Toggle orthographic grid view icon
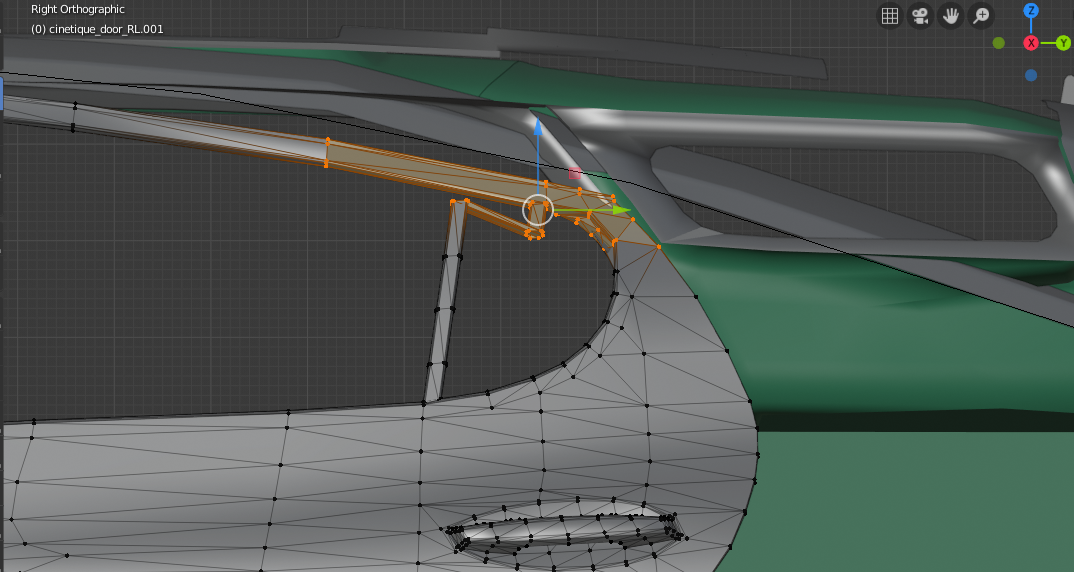Image resolution: width=1074 pixels, height=572 pixels. pos(890,16)
